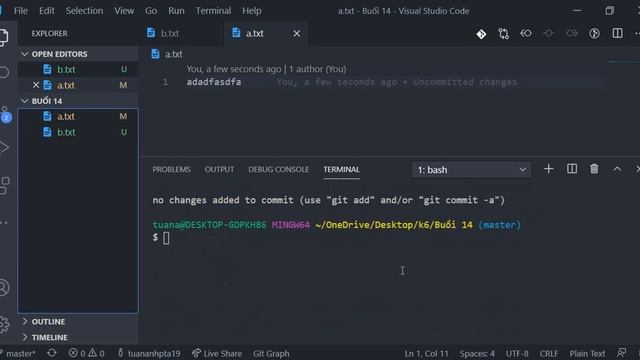
Task: Click line 1 text adadfasdfa in editor
Action: point(214,82)
